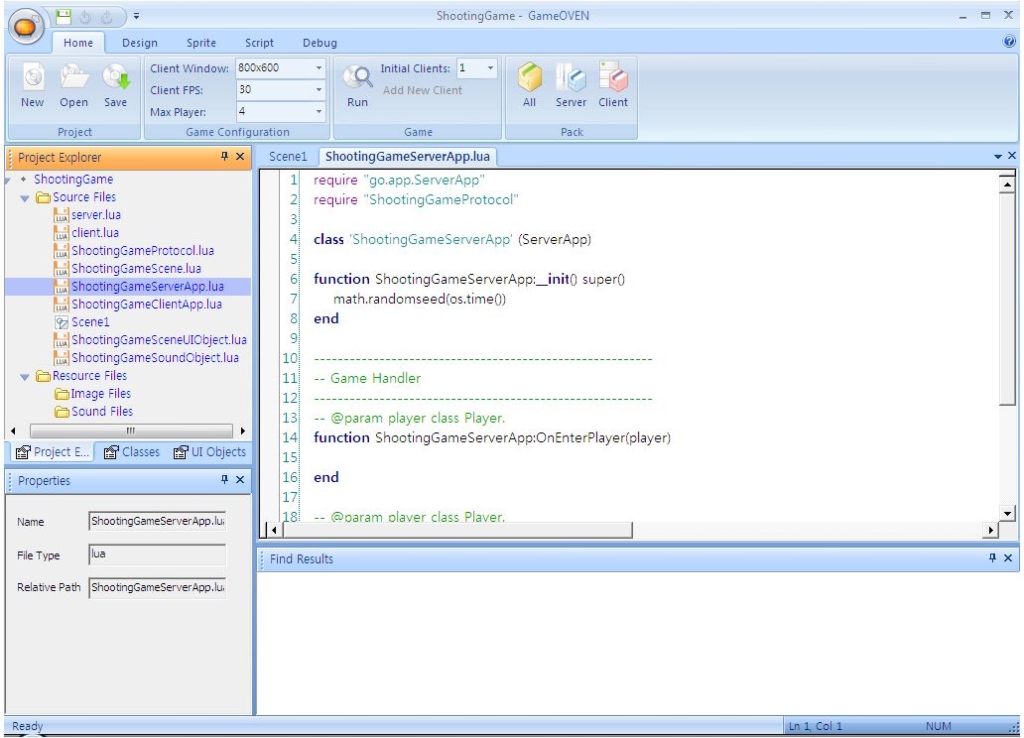
Task: Pin the Properties panel
Action: pos(224,479)
